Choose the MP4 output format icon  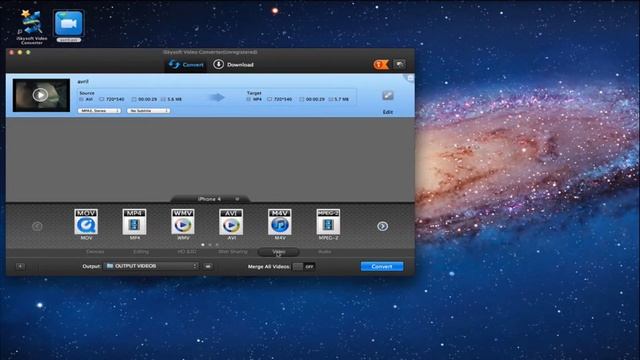pyautogui.click(x=134, y=222)
